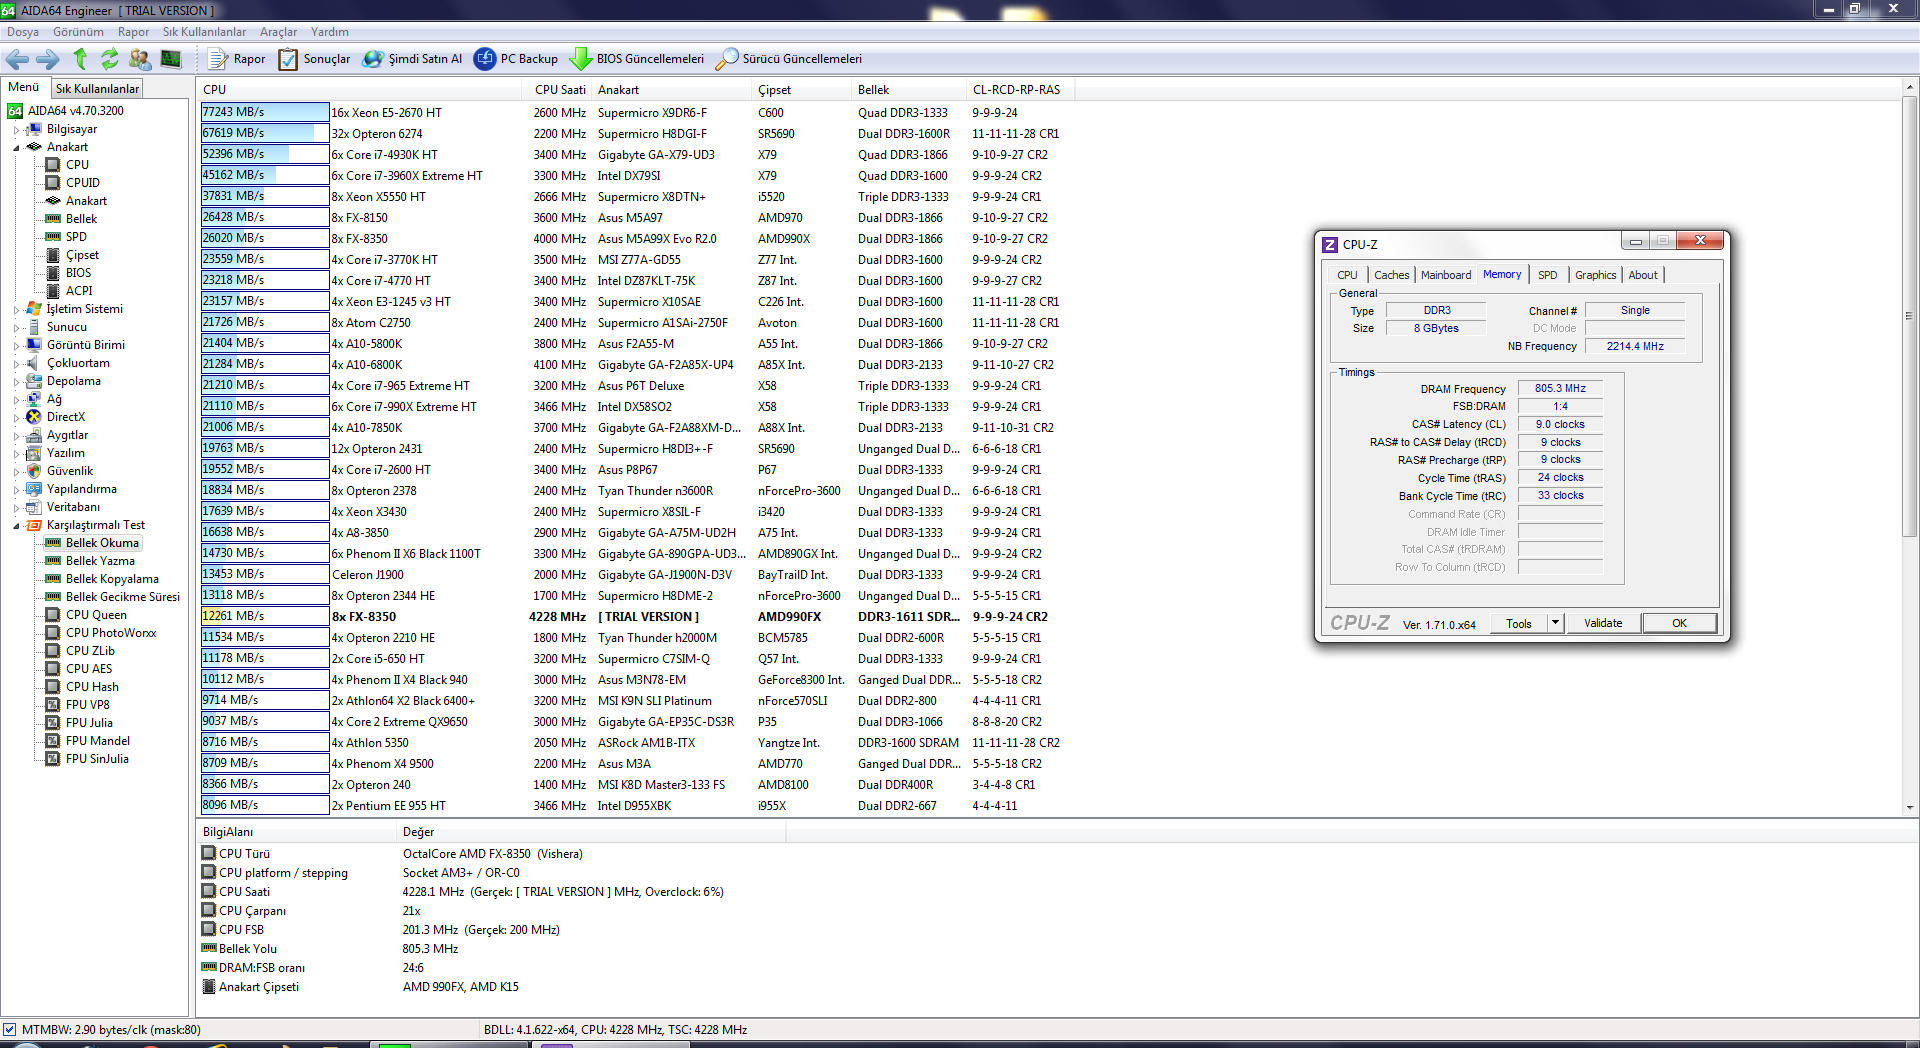Click the users icon in toolbar

(140, 59)
